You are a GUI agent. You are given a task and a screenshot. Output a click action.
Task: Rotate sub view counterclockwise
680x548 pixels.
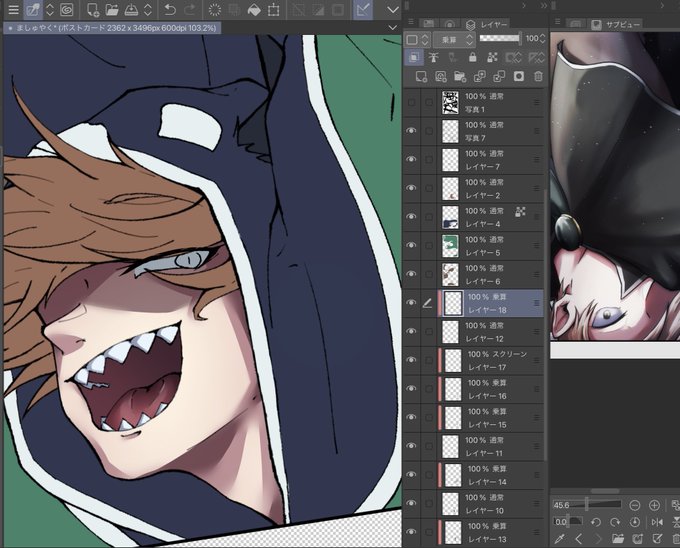click(595, 522)
